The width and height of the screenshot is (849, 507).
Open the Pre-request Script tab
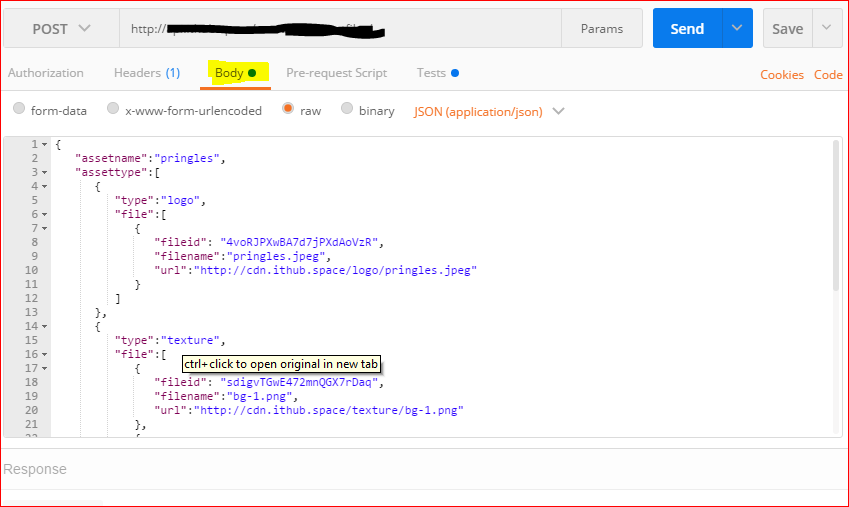click(x=336, y=73)
